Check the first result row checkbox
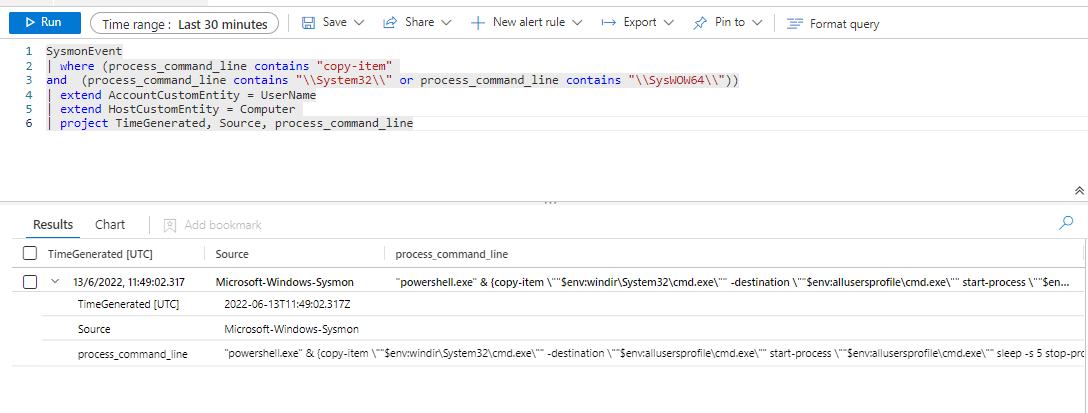1088x413 pixels. point(30,282)
